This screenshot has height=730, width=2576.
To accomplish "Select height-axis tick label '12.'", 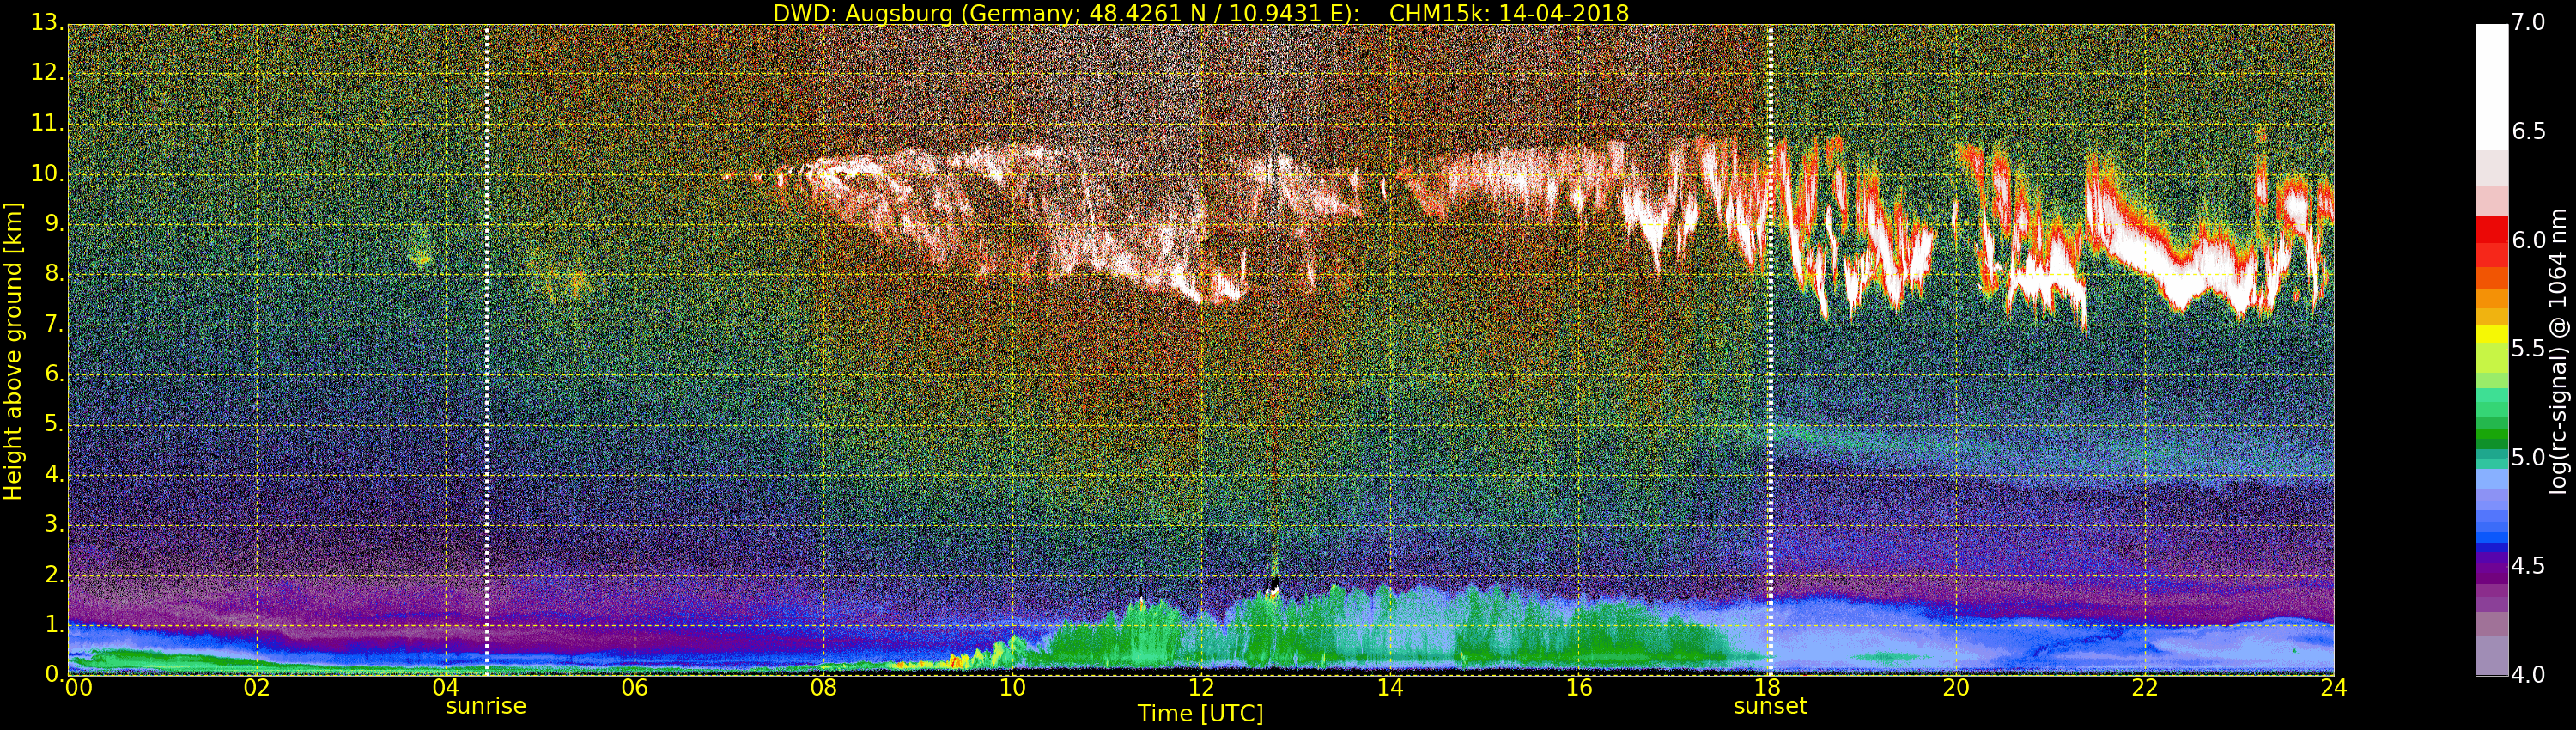I will pyautogui.click(x=47, y=74).
